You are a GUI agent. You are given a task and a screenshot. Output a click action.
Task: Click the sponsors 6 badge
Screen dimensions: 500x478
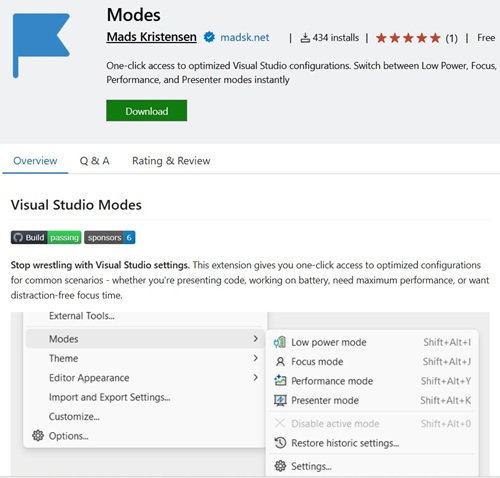tap(110, 237)
